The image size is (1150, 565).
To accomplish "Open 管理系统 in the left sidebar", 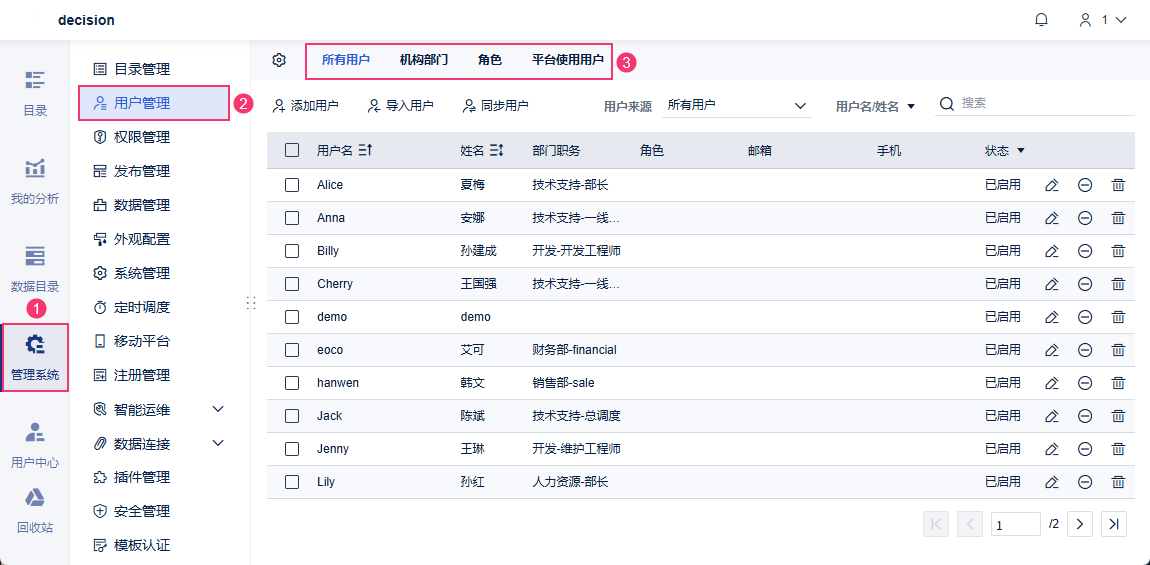I will (35, 357).
